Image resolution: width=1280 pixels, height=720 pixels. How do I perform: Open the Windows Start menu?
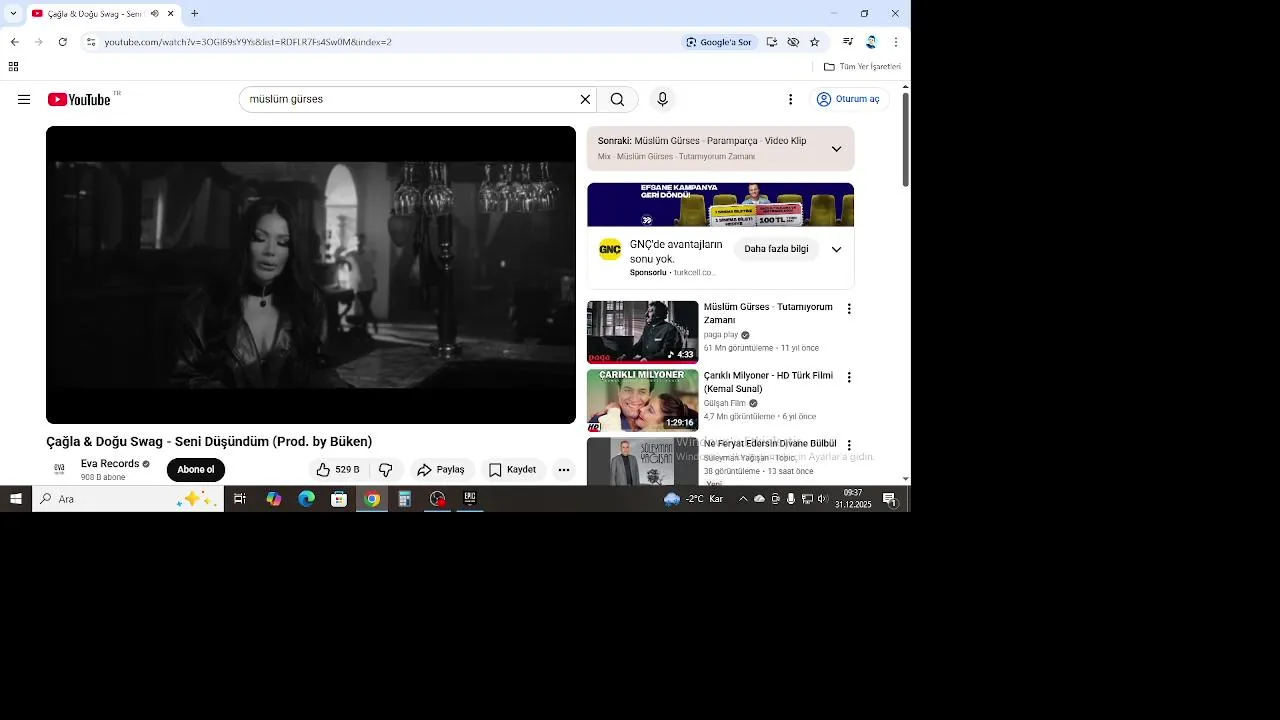15,499
